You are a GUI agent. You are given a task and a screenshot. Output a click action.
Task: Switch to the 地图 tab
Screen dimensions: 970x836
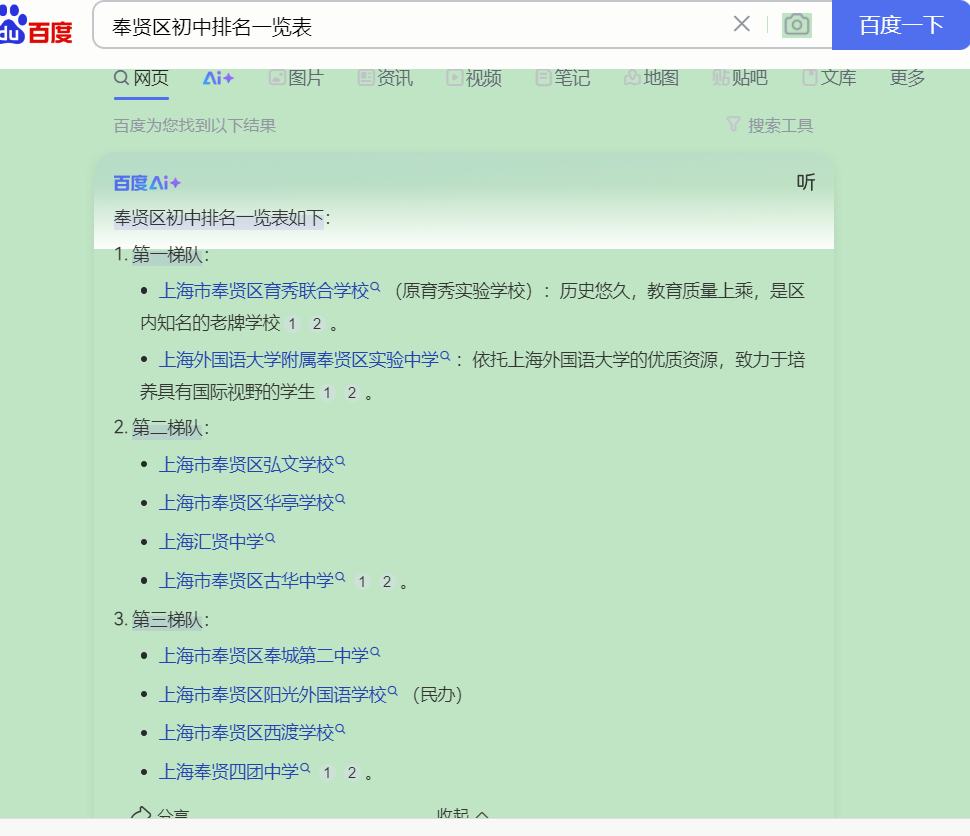pyautogui.click(x=651, y=78)
